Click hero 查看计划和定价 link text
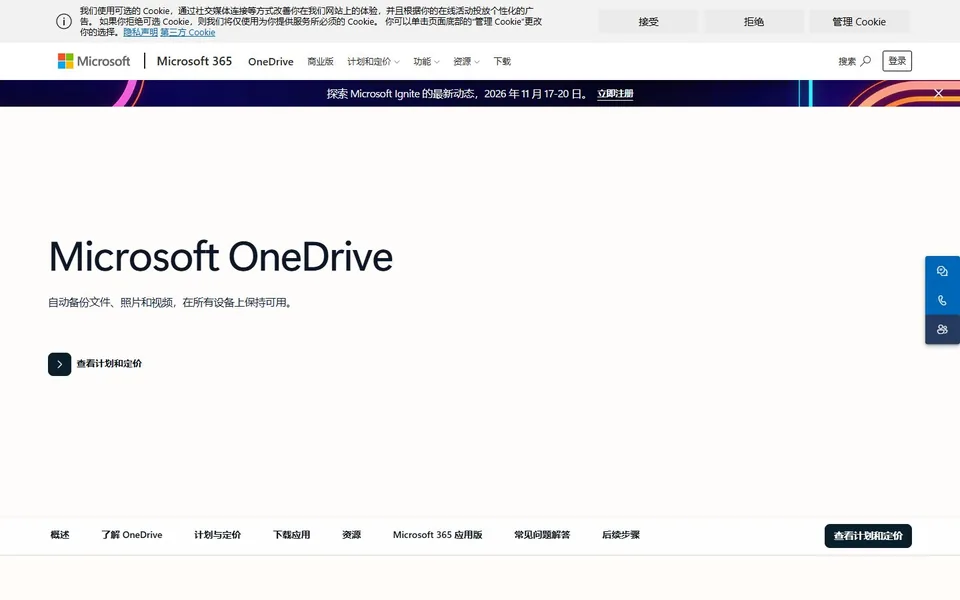The image size is (960, 600). point(109,364)
